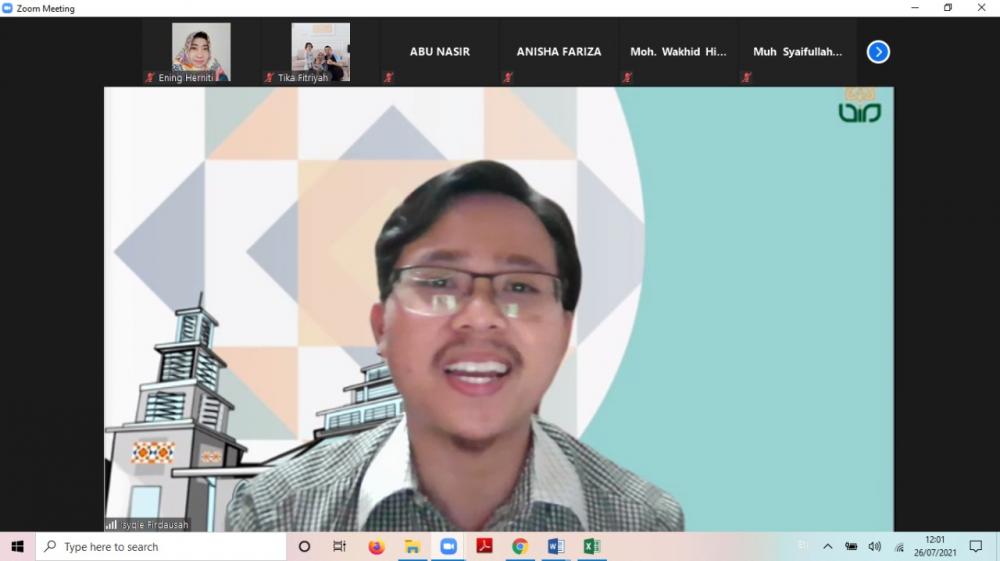1000x561 pixels.
Task: Launch Adobe Acrobat Reader from taskbar
Action: (484, 547)
